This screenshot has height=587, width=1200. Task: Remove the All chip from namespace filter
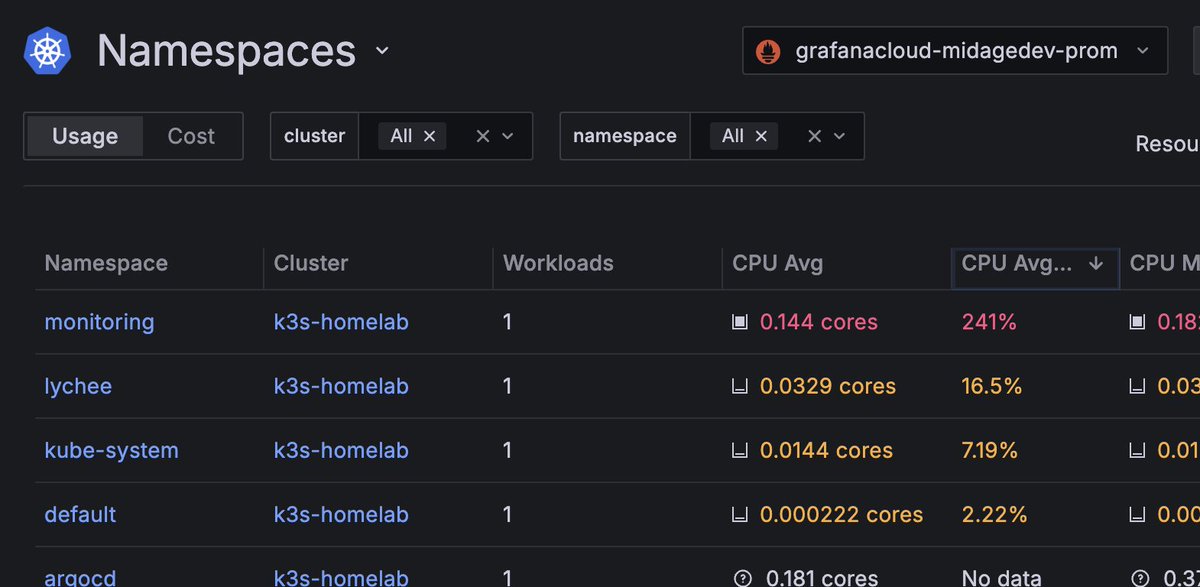tap(761, 136)
